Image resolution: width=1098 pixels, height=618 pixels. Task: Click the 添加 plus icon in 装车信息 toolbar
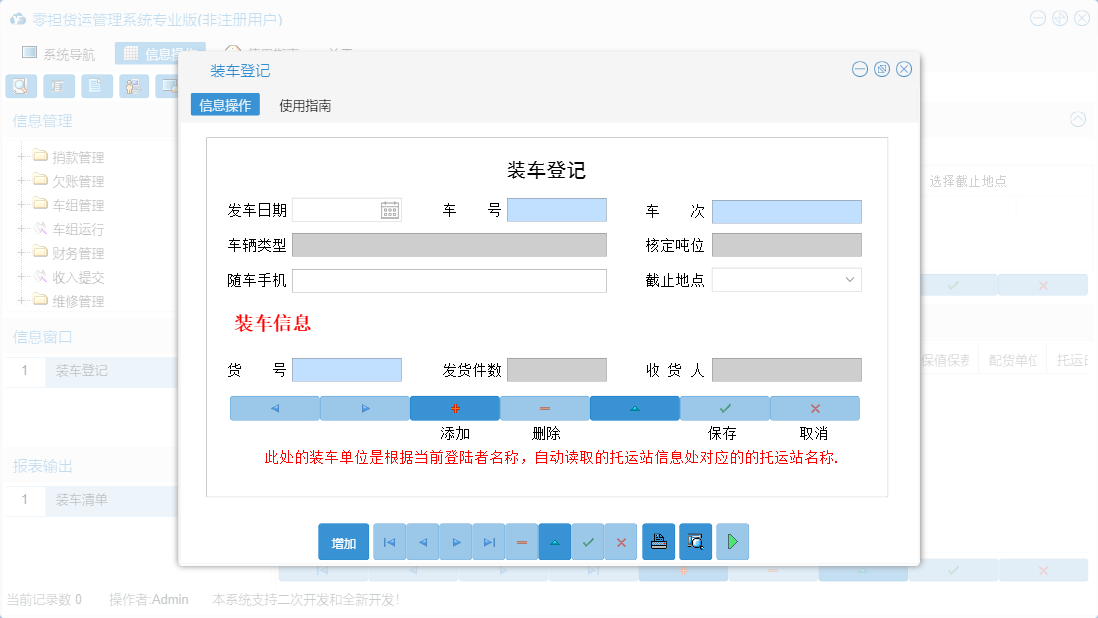(455, 408)
